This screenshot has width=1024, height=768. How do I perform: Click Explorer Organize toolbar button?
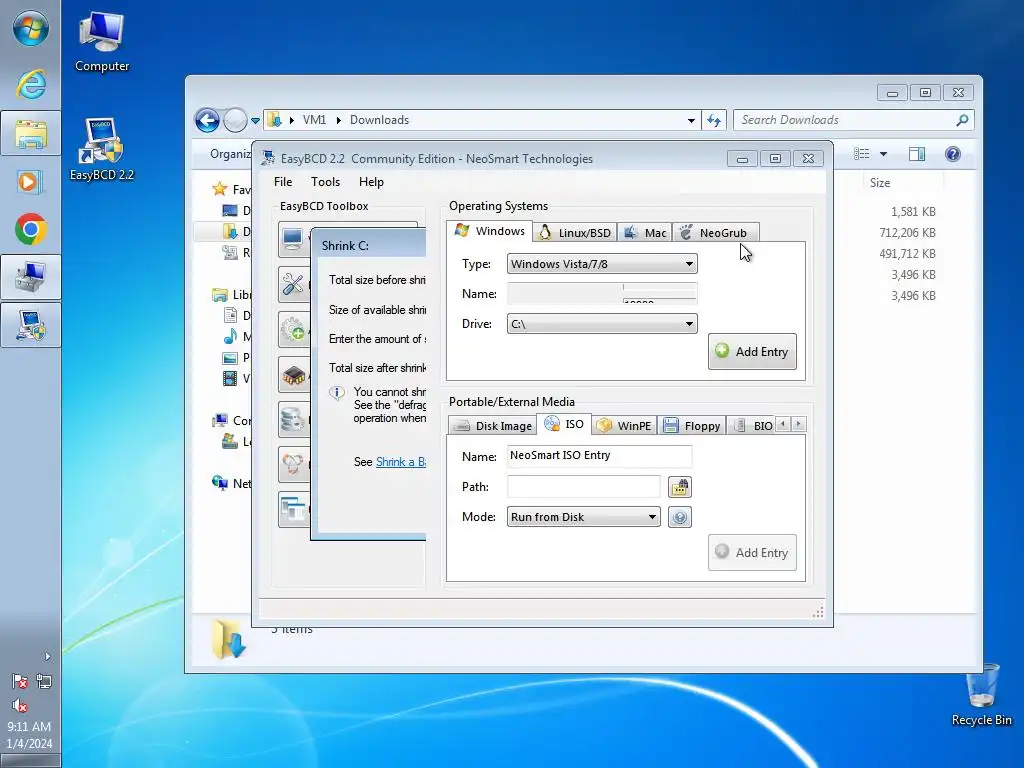[x=231, y=153]
